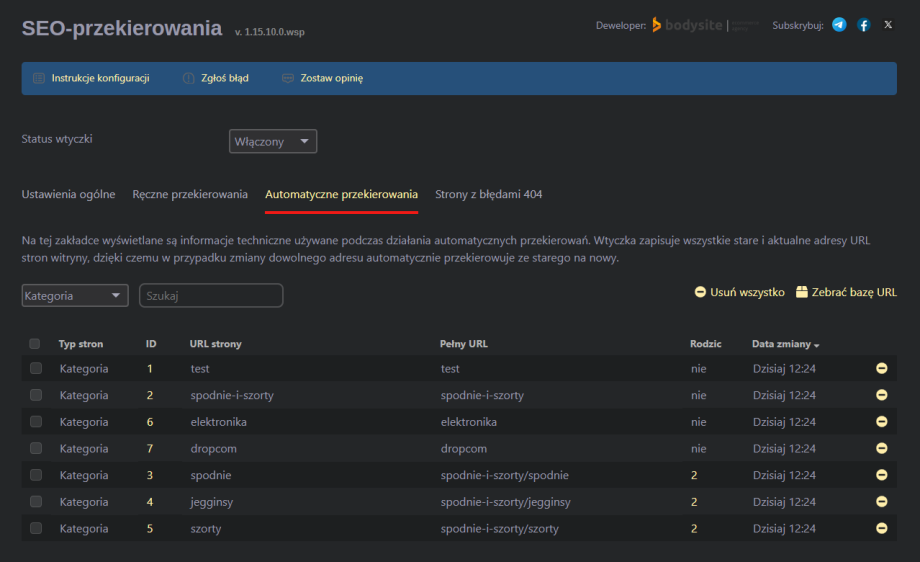
Task: Select the checkbox for the 'spodnie' row
Action: (36, 475)
